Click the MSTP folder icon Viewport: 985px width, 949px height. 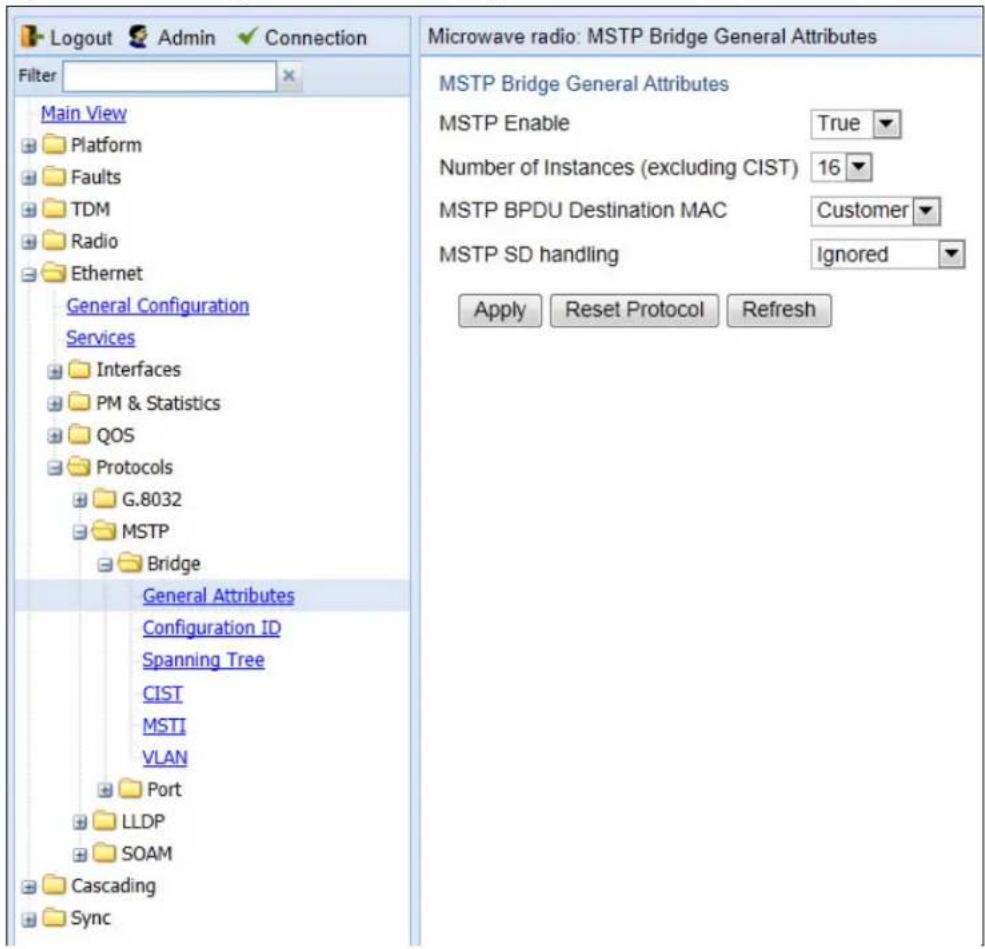point(104,531)
